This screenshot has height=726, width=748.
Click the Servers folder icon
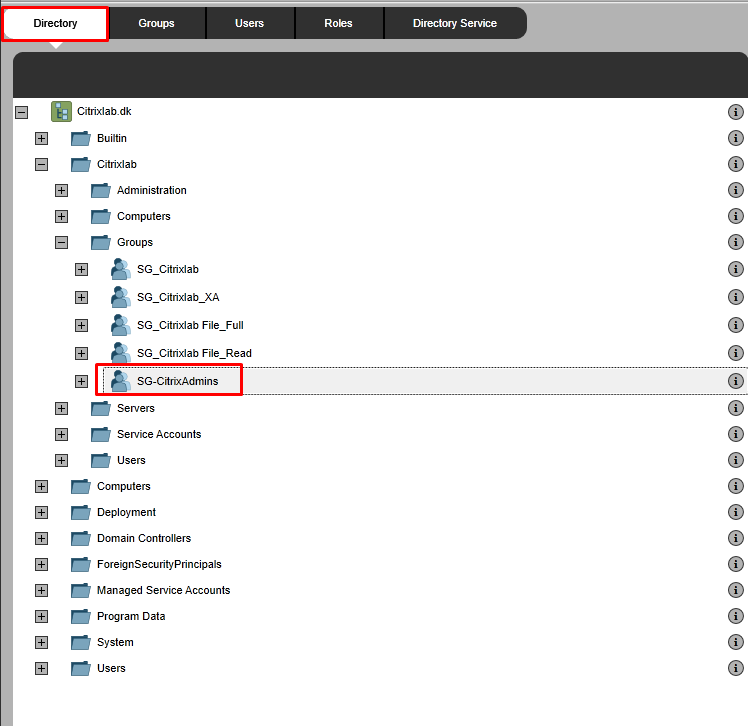101,409
